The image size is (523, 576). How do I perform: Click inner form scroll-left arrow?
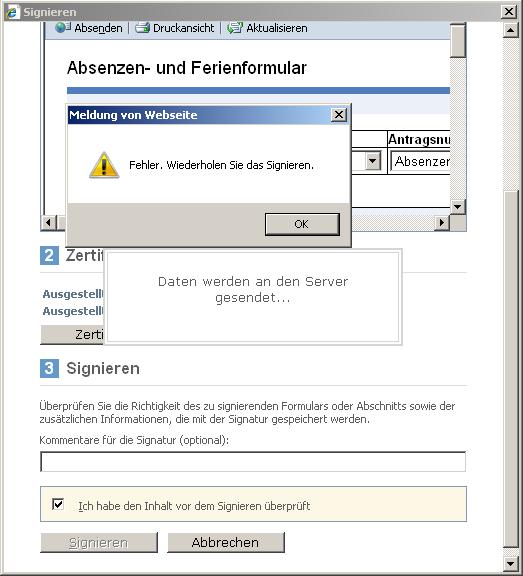48,223
